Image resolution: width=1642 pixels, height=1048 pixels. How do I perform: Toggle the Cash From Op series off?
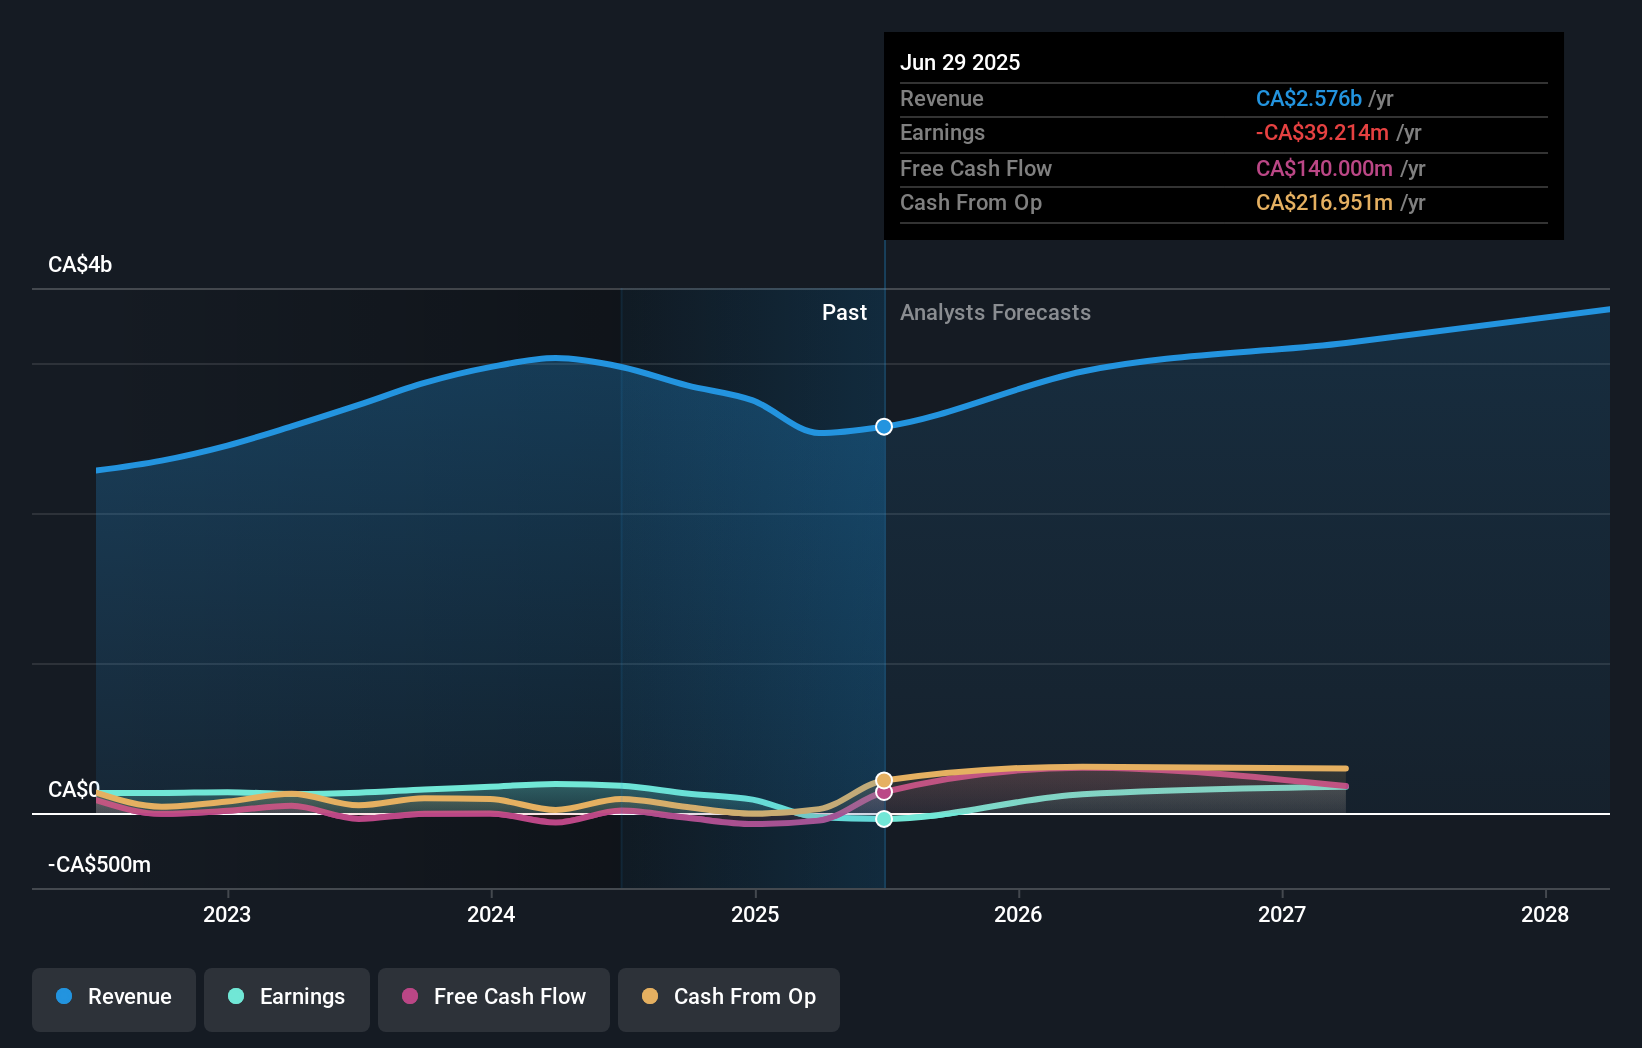(x=728, y=999)
